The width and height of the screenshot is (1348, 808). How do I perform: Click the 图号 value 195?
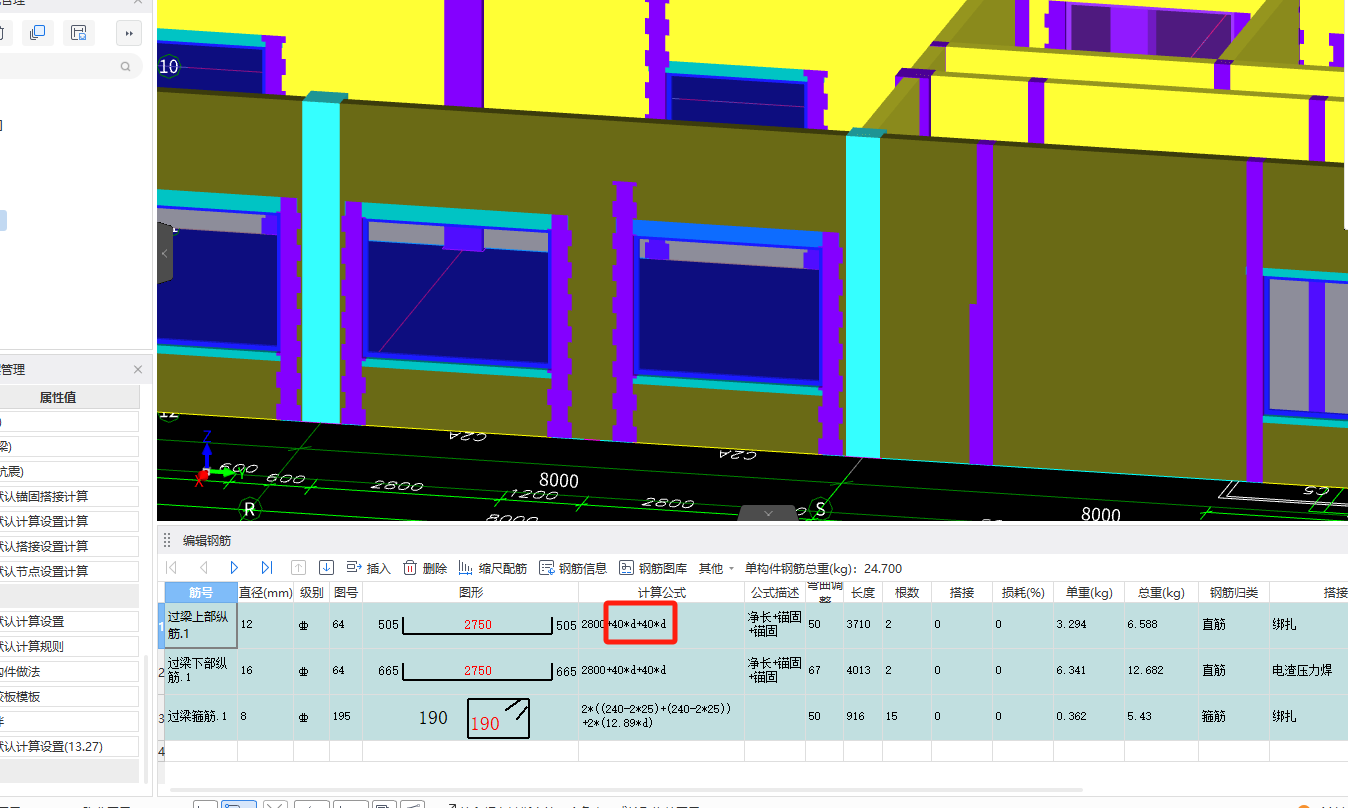pyautogui.click(x=346, y=716)
